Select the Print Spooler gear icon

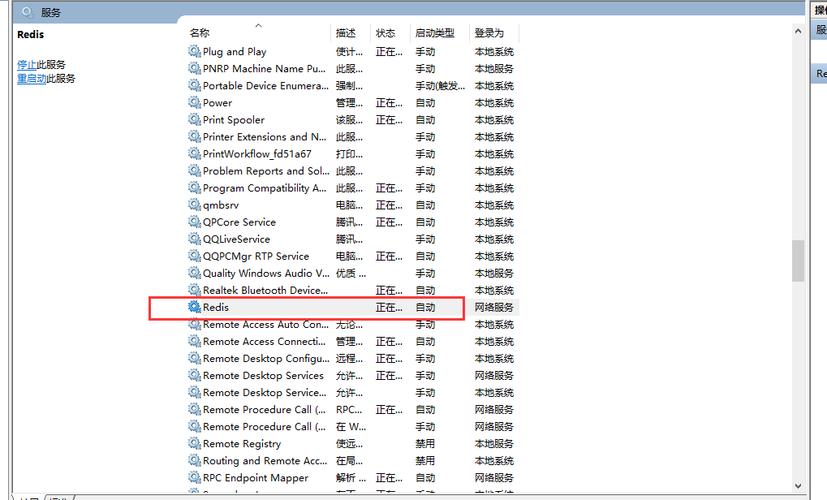tap(194, 120)
